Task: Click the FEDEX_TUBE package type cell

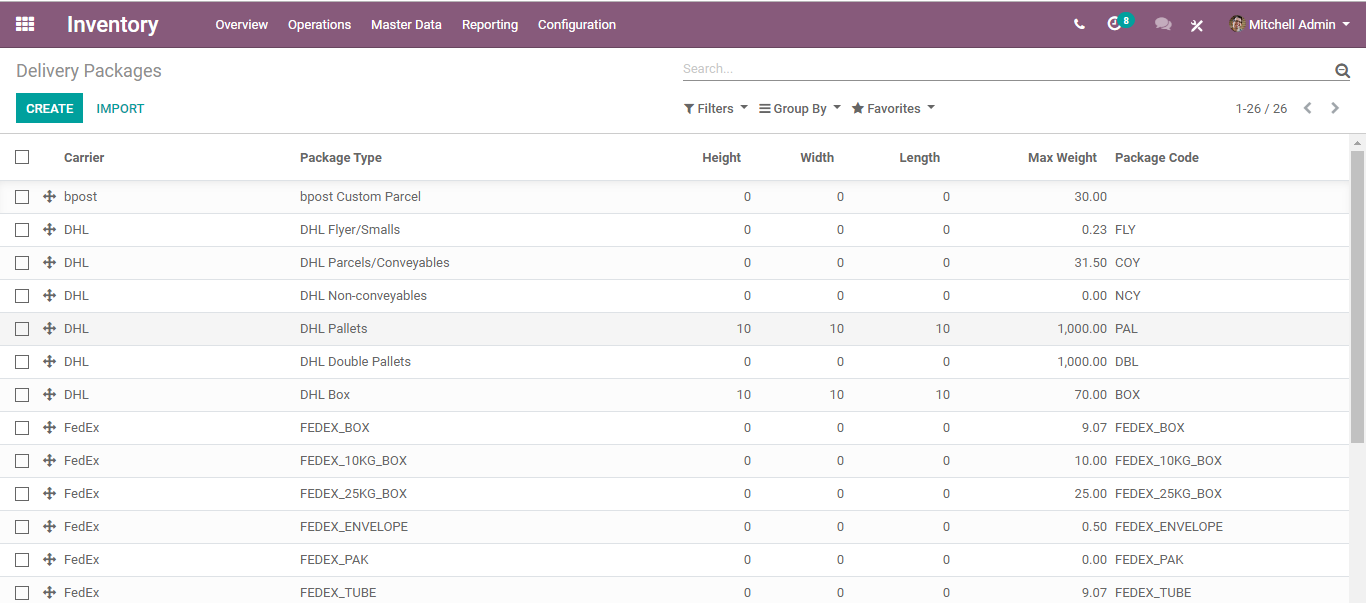Action: [x=338, y=593]
